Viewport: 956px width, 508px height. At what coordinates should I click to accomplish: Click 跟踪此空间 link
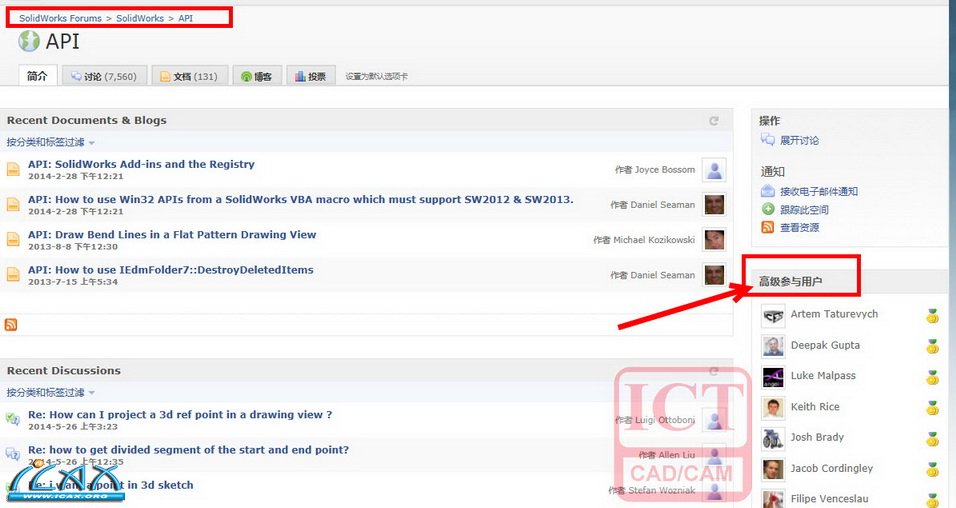coord(804,210)
